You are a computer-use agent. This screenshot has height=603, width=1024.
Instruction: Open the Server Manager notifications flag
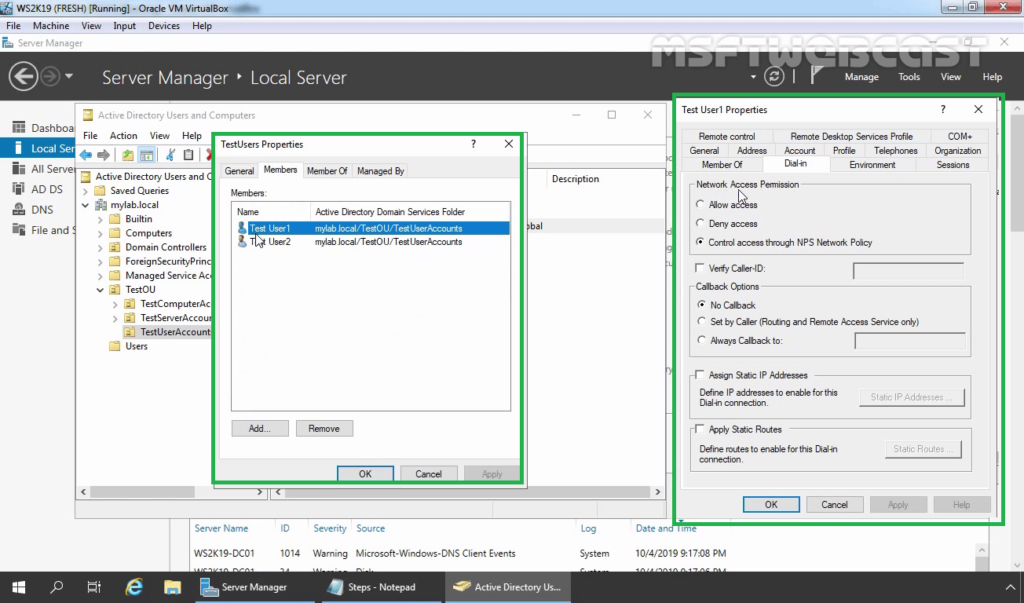tap(816, 76)
